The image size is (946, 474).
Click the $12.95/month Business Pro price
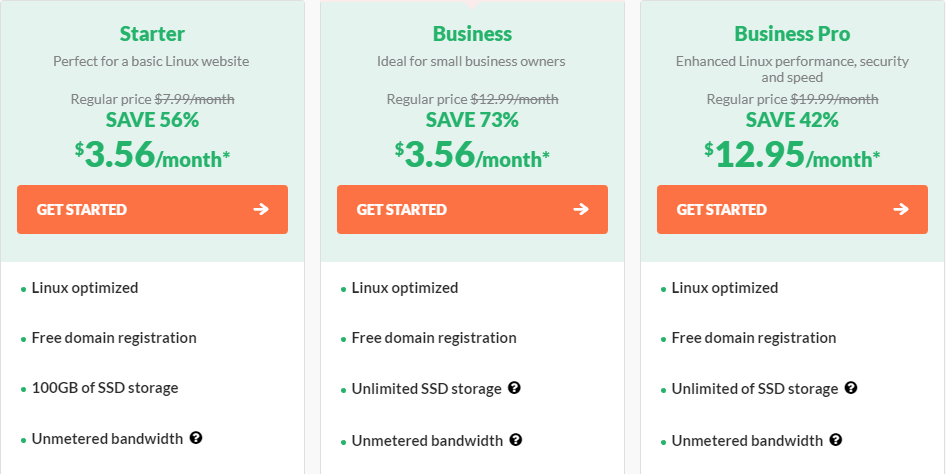(792, 155)
